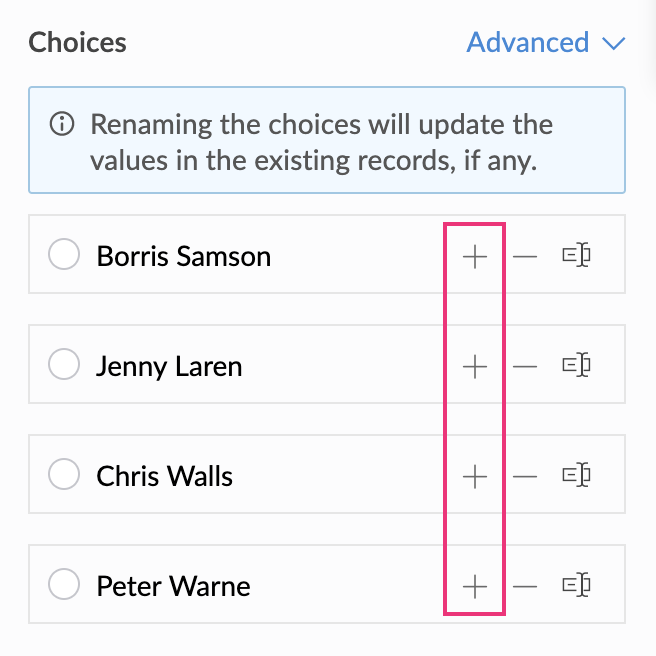Delete the Chris Walls choice

click(525, 476)
